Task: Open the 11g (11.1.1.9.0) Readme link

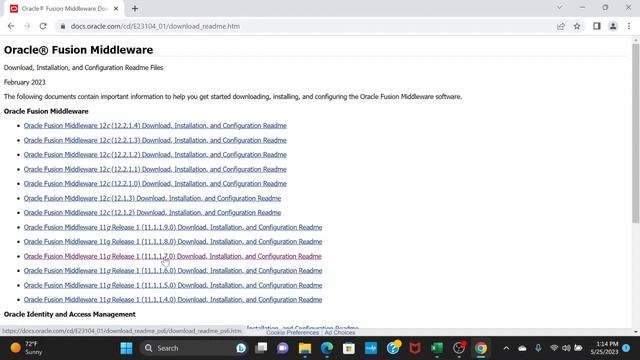Action: click(173, 227)
